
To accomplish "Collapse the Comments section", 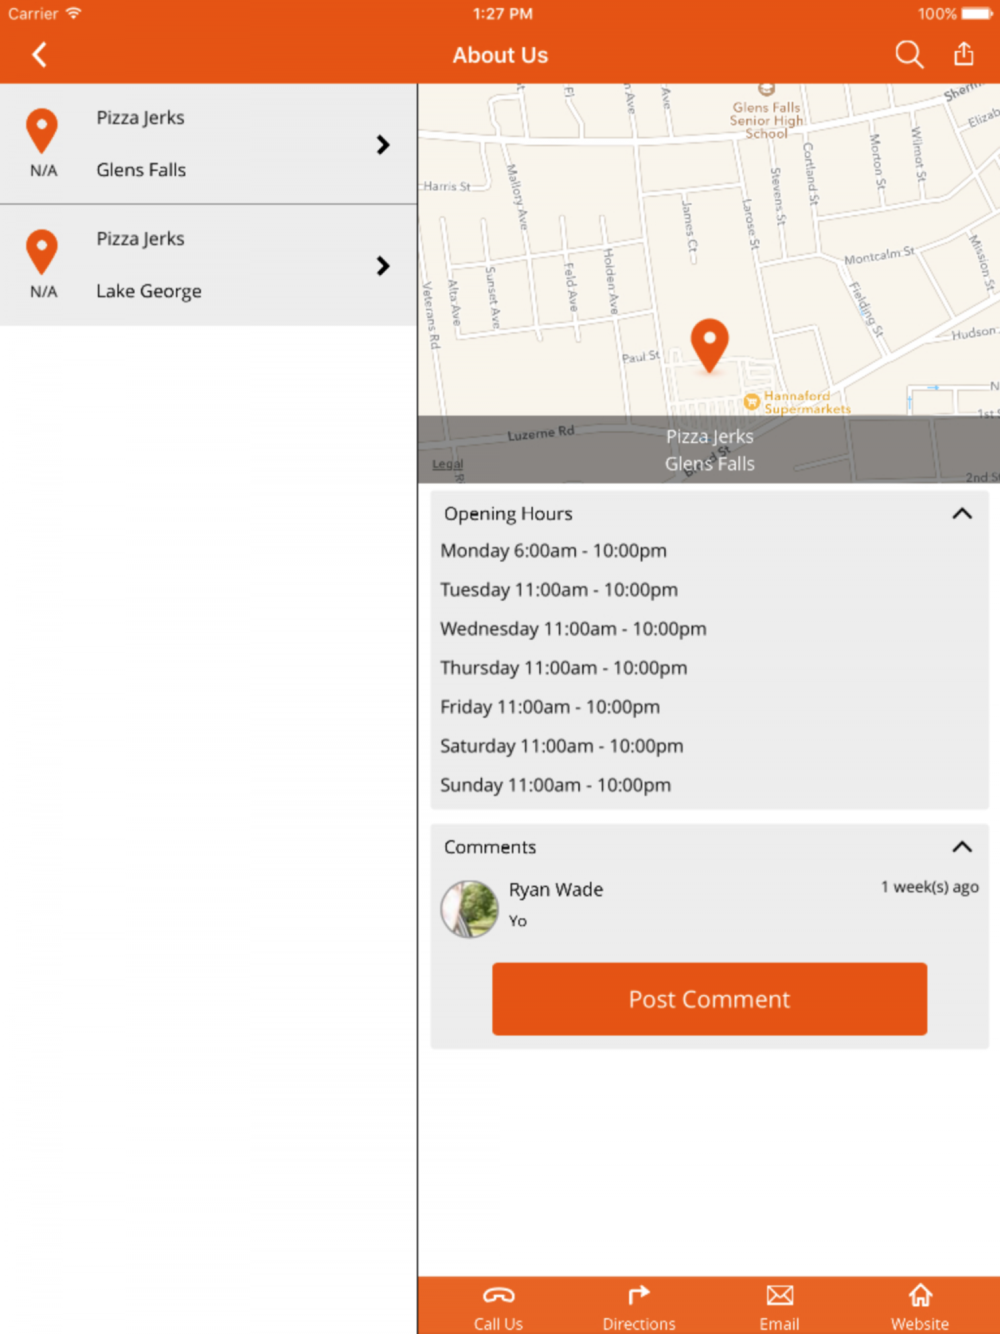I will pyautogui.click(x=962, y=847).
